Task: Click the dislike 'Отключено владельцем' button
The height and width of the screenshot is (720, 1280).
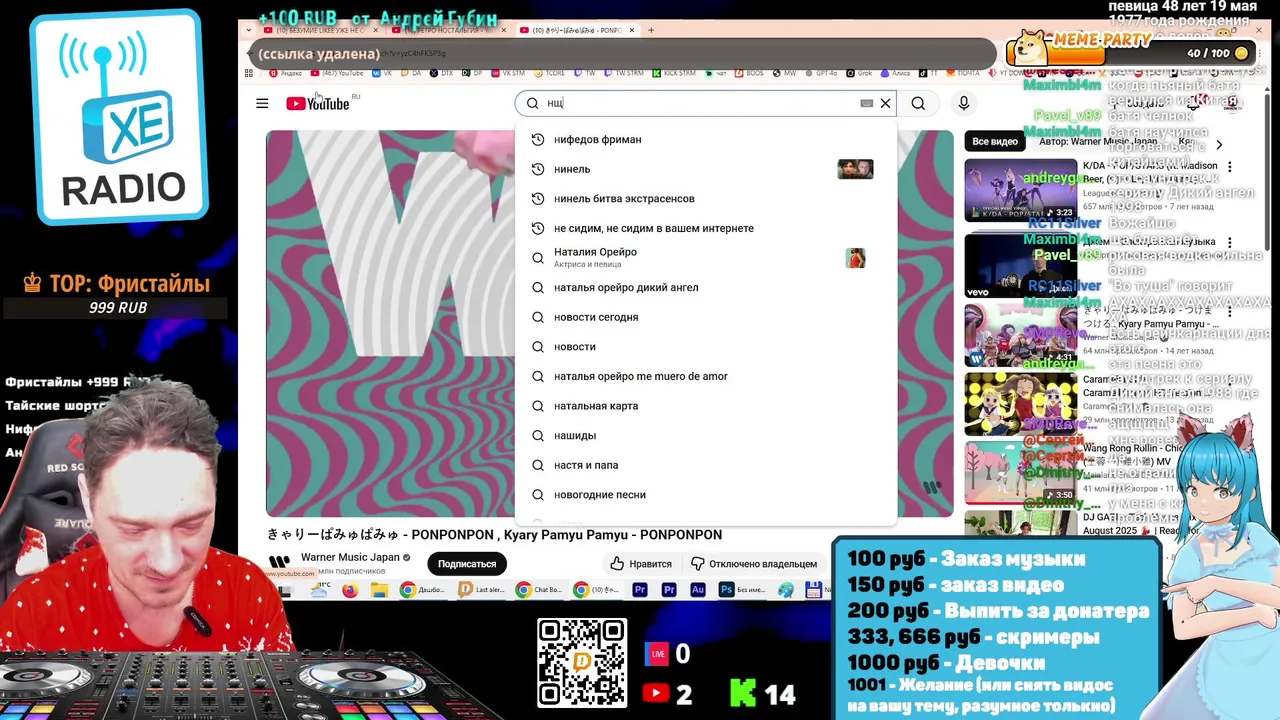Action: (753, 564)
